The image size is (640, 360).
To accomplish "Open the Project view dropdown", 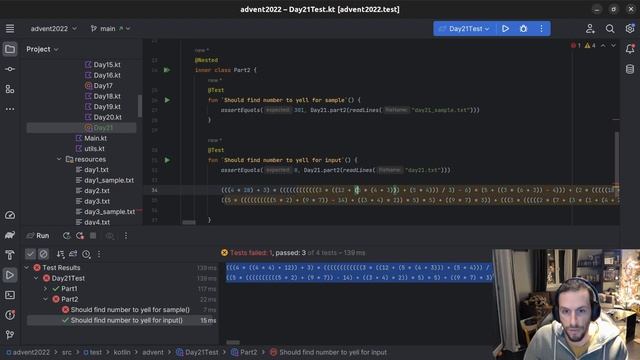I will click(x=42, y=49).
